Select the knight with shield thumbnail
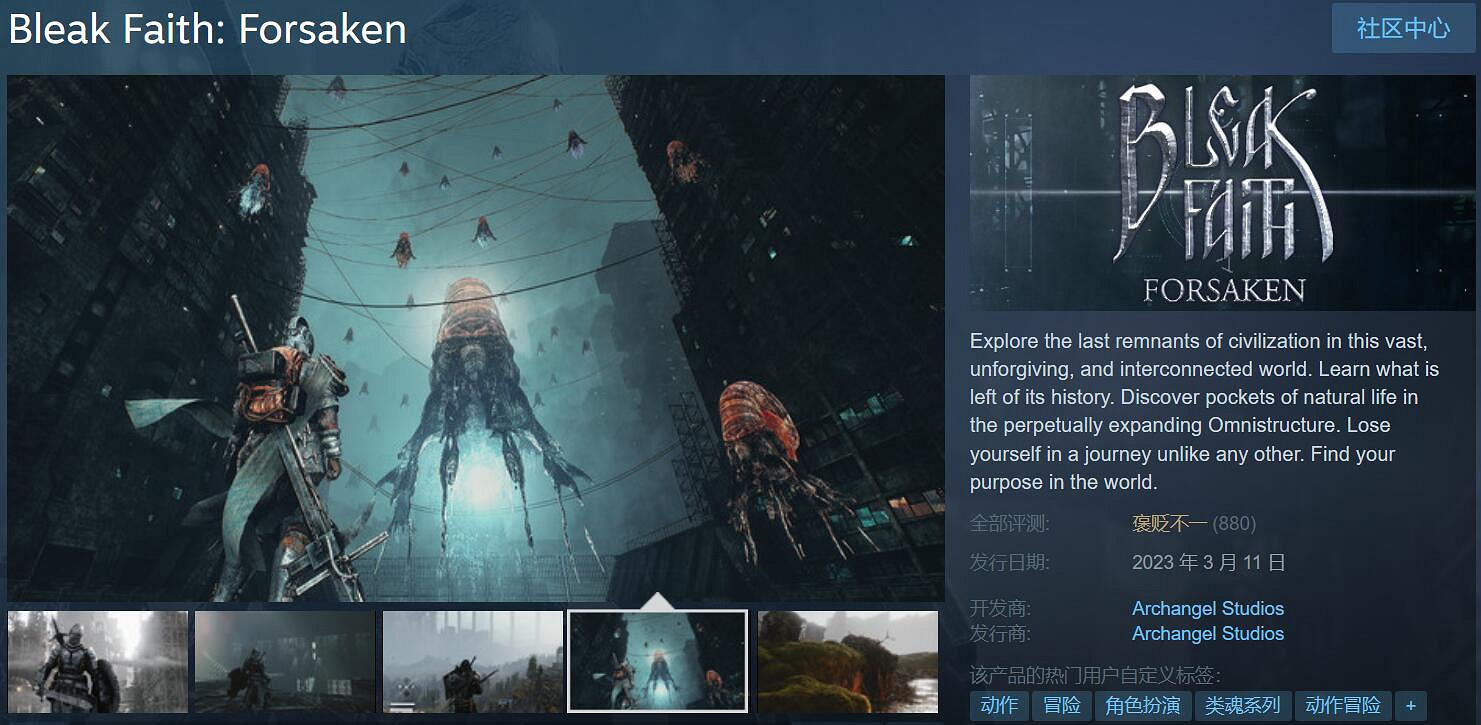This screenshot has height=725, width=1481. point(98,661)
